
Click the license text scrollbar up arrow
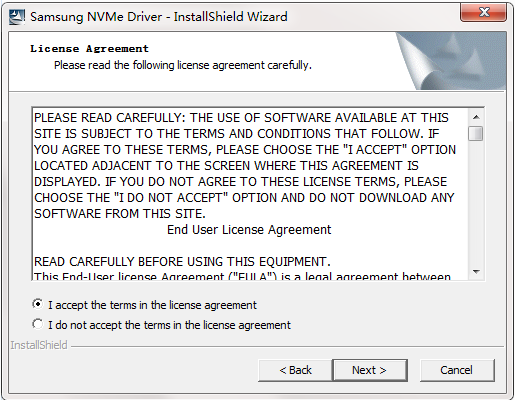point(476,117)
